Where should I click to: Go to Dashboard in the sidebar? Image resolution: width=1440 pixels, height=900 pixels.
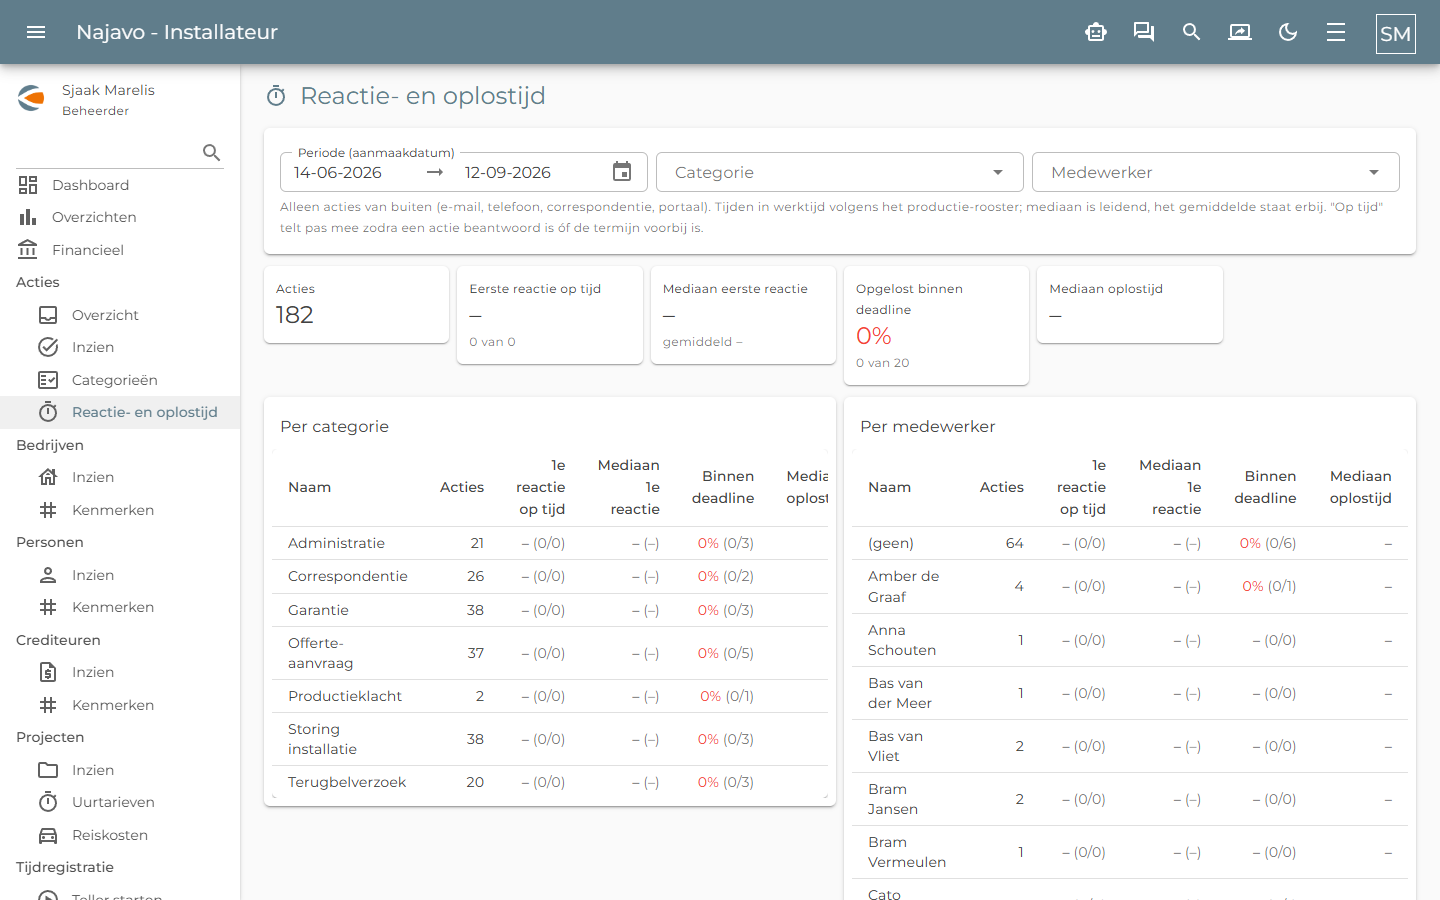120,185
